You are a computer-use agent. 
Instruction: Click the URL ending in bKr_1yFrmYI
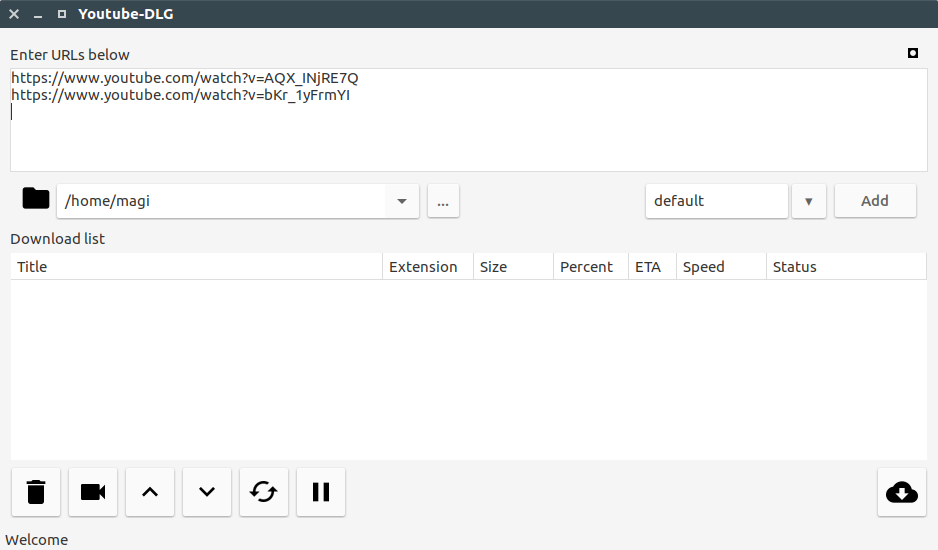180,95
